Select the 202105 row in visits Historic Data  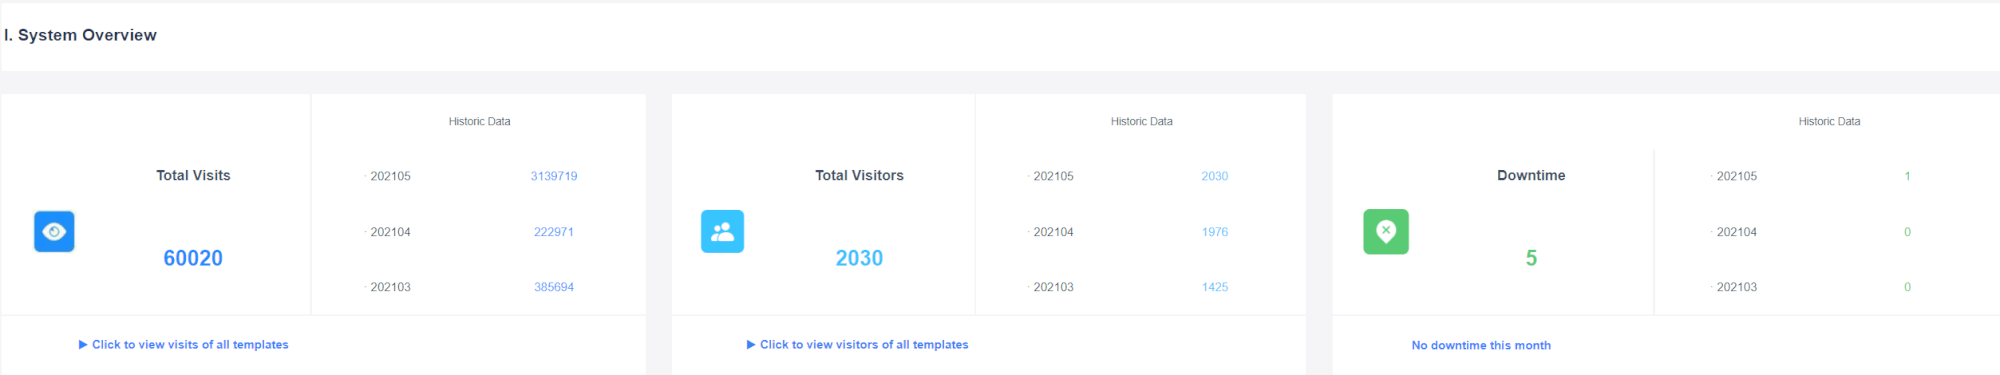point(479,176)
